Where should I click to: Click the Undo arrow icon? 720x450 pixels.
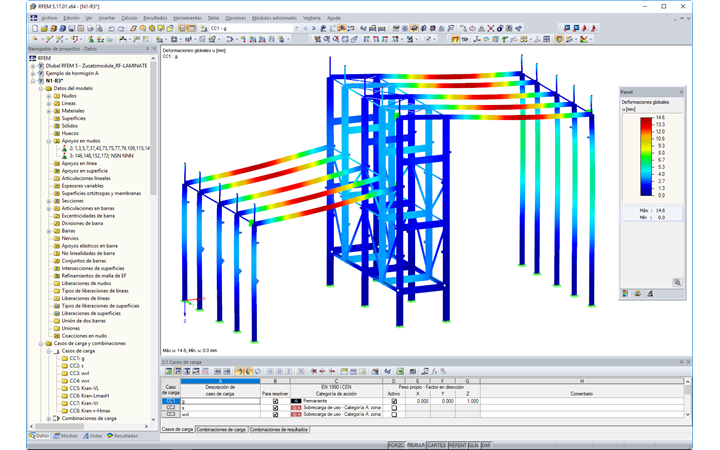point(111,28)
